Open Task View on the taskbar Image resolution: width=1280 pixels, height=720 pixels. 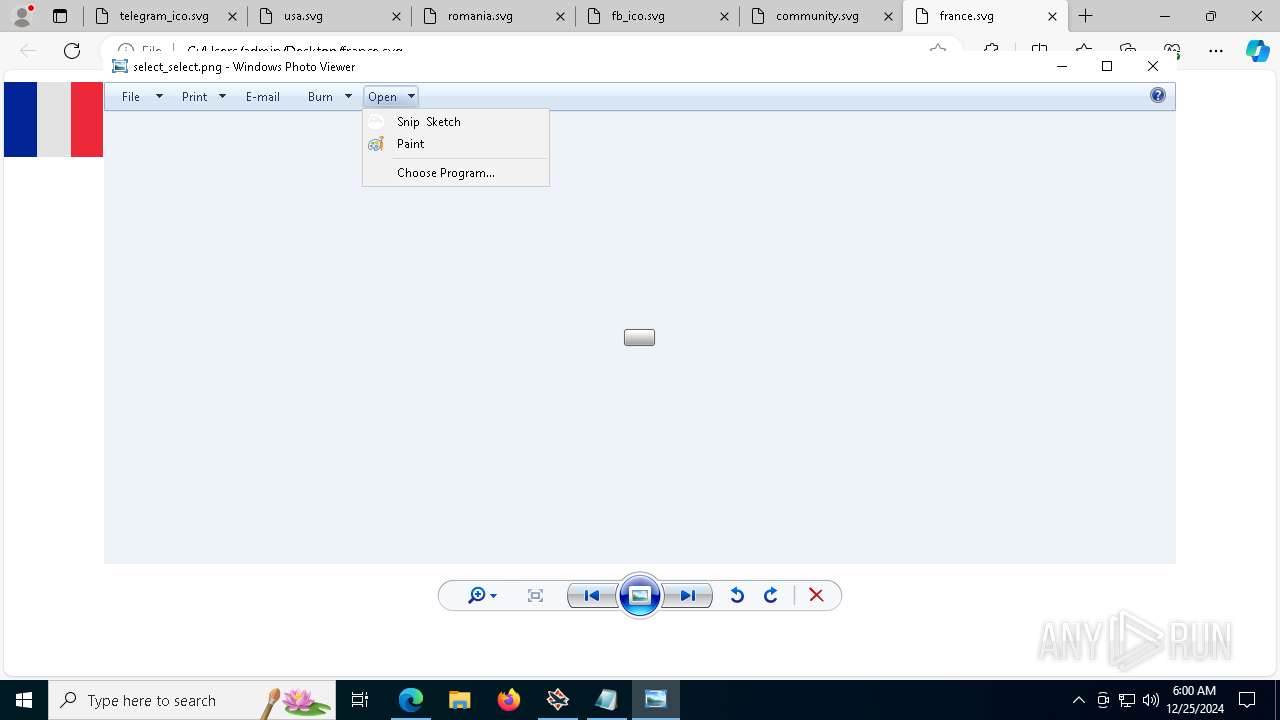(360, 700)
